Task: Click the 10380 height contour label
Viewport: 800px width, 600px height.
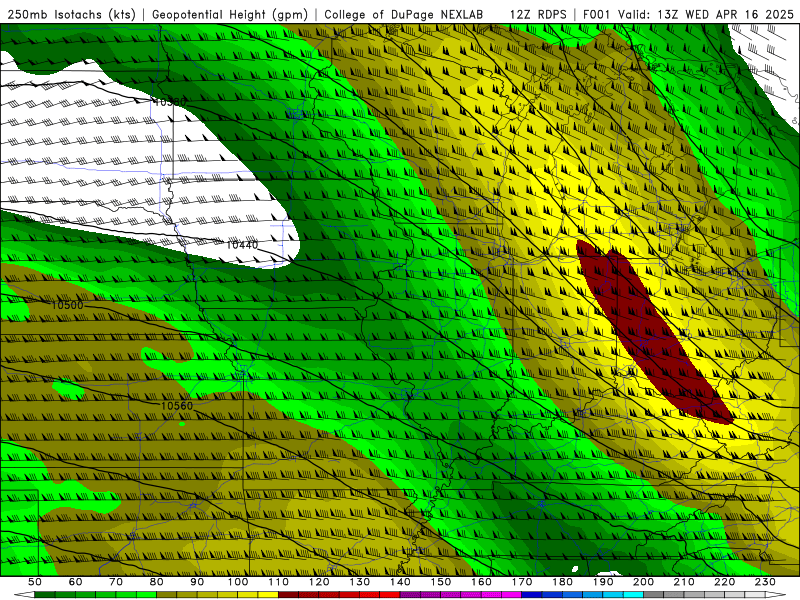Action: [170, 102]
